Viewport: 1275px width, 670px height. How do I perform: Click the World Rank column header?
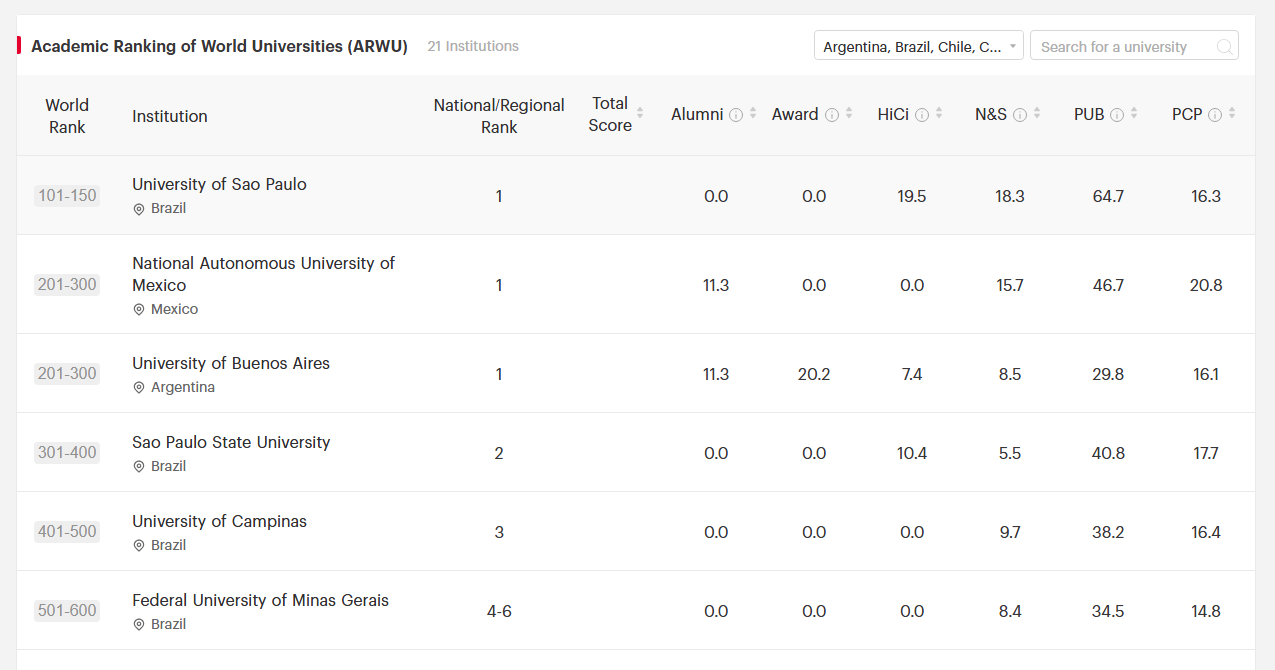(x=67, y=116)
